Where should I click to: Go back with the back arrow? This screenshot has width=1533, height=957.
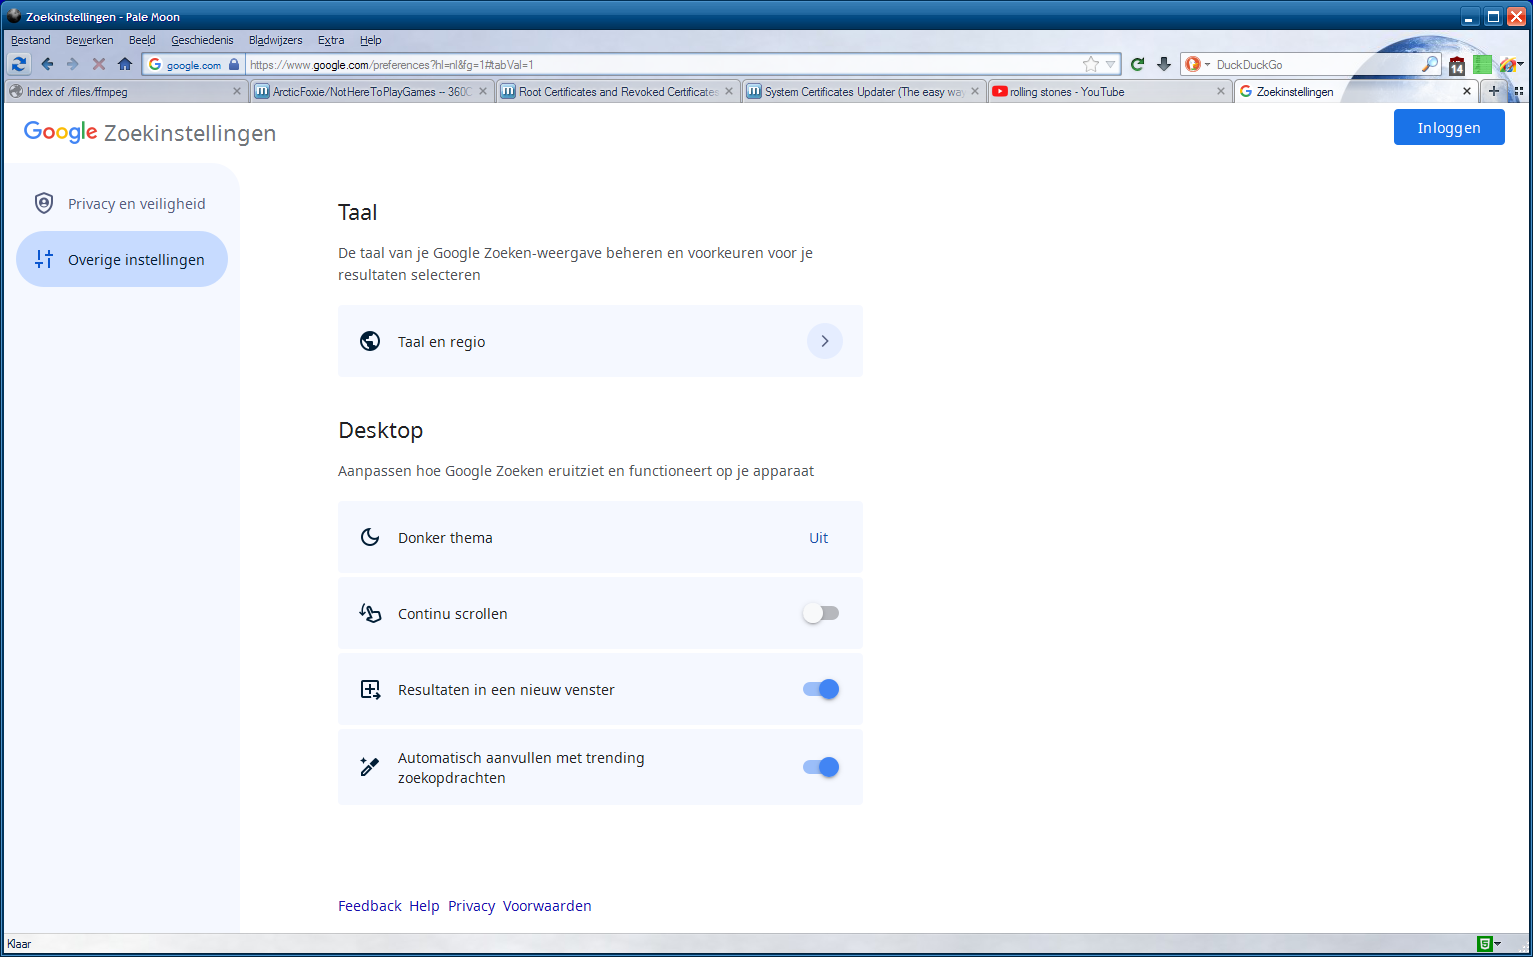click(x=47, y=64)
